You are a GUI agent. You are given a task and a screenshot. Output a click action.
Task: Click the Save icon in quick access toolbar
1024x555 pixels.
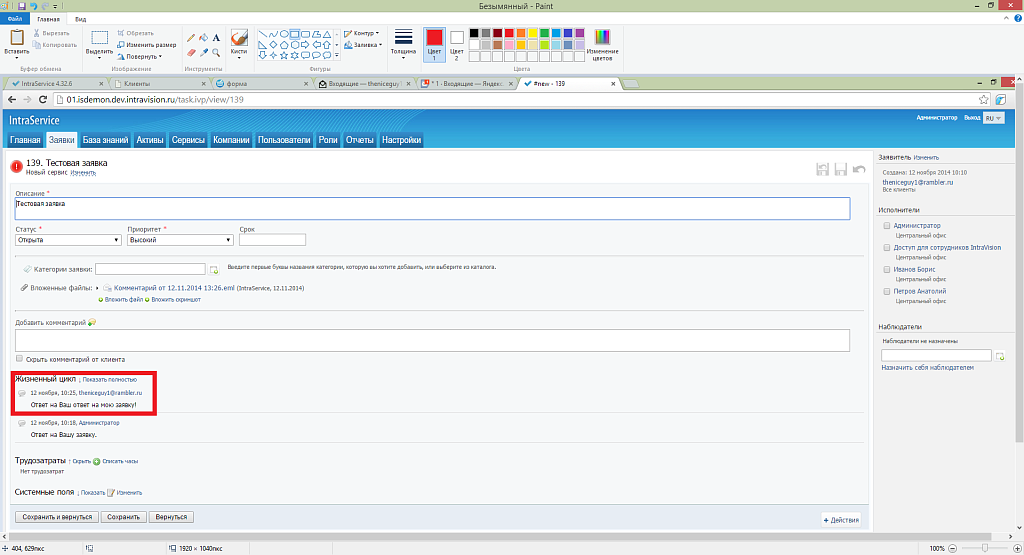21,6
